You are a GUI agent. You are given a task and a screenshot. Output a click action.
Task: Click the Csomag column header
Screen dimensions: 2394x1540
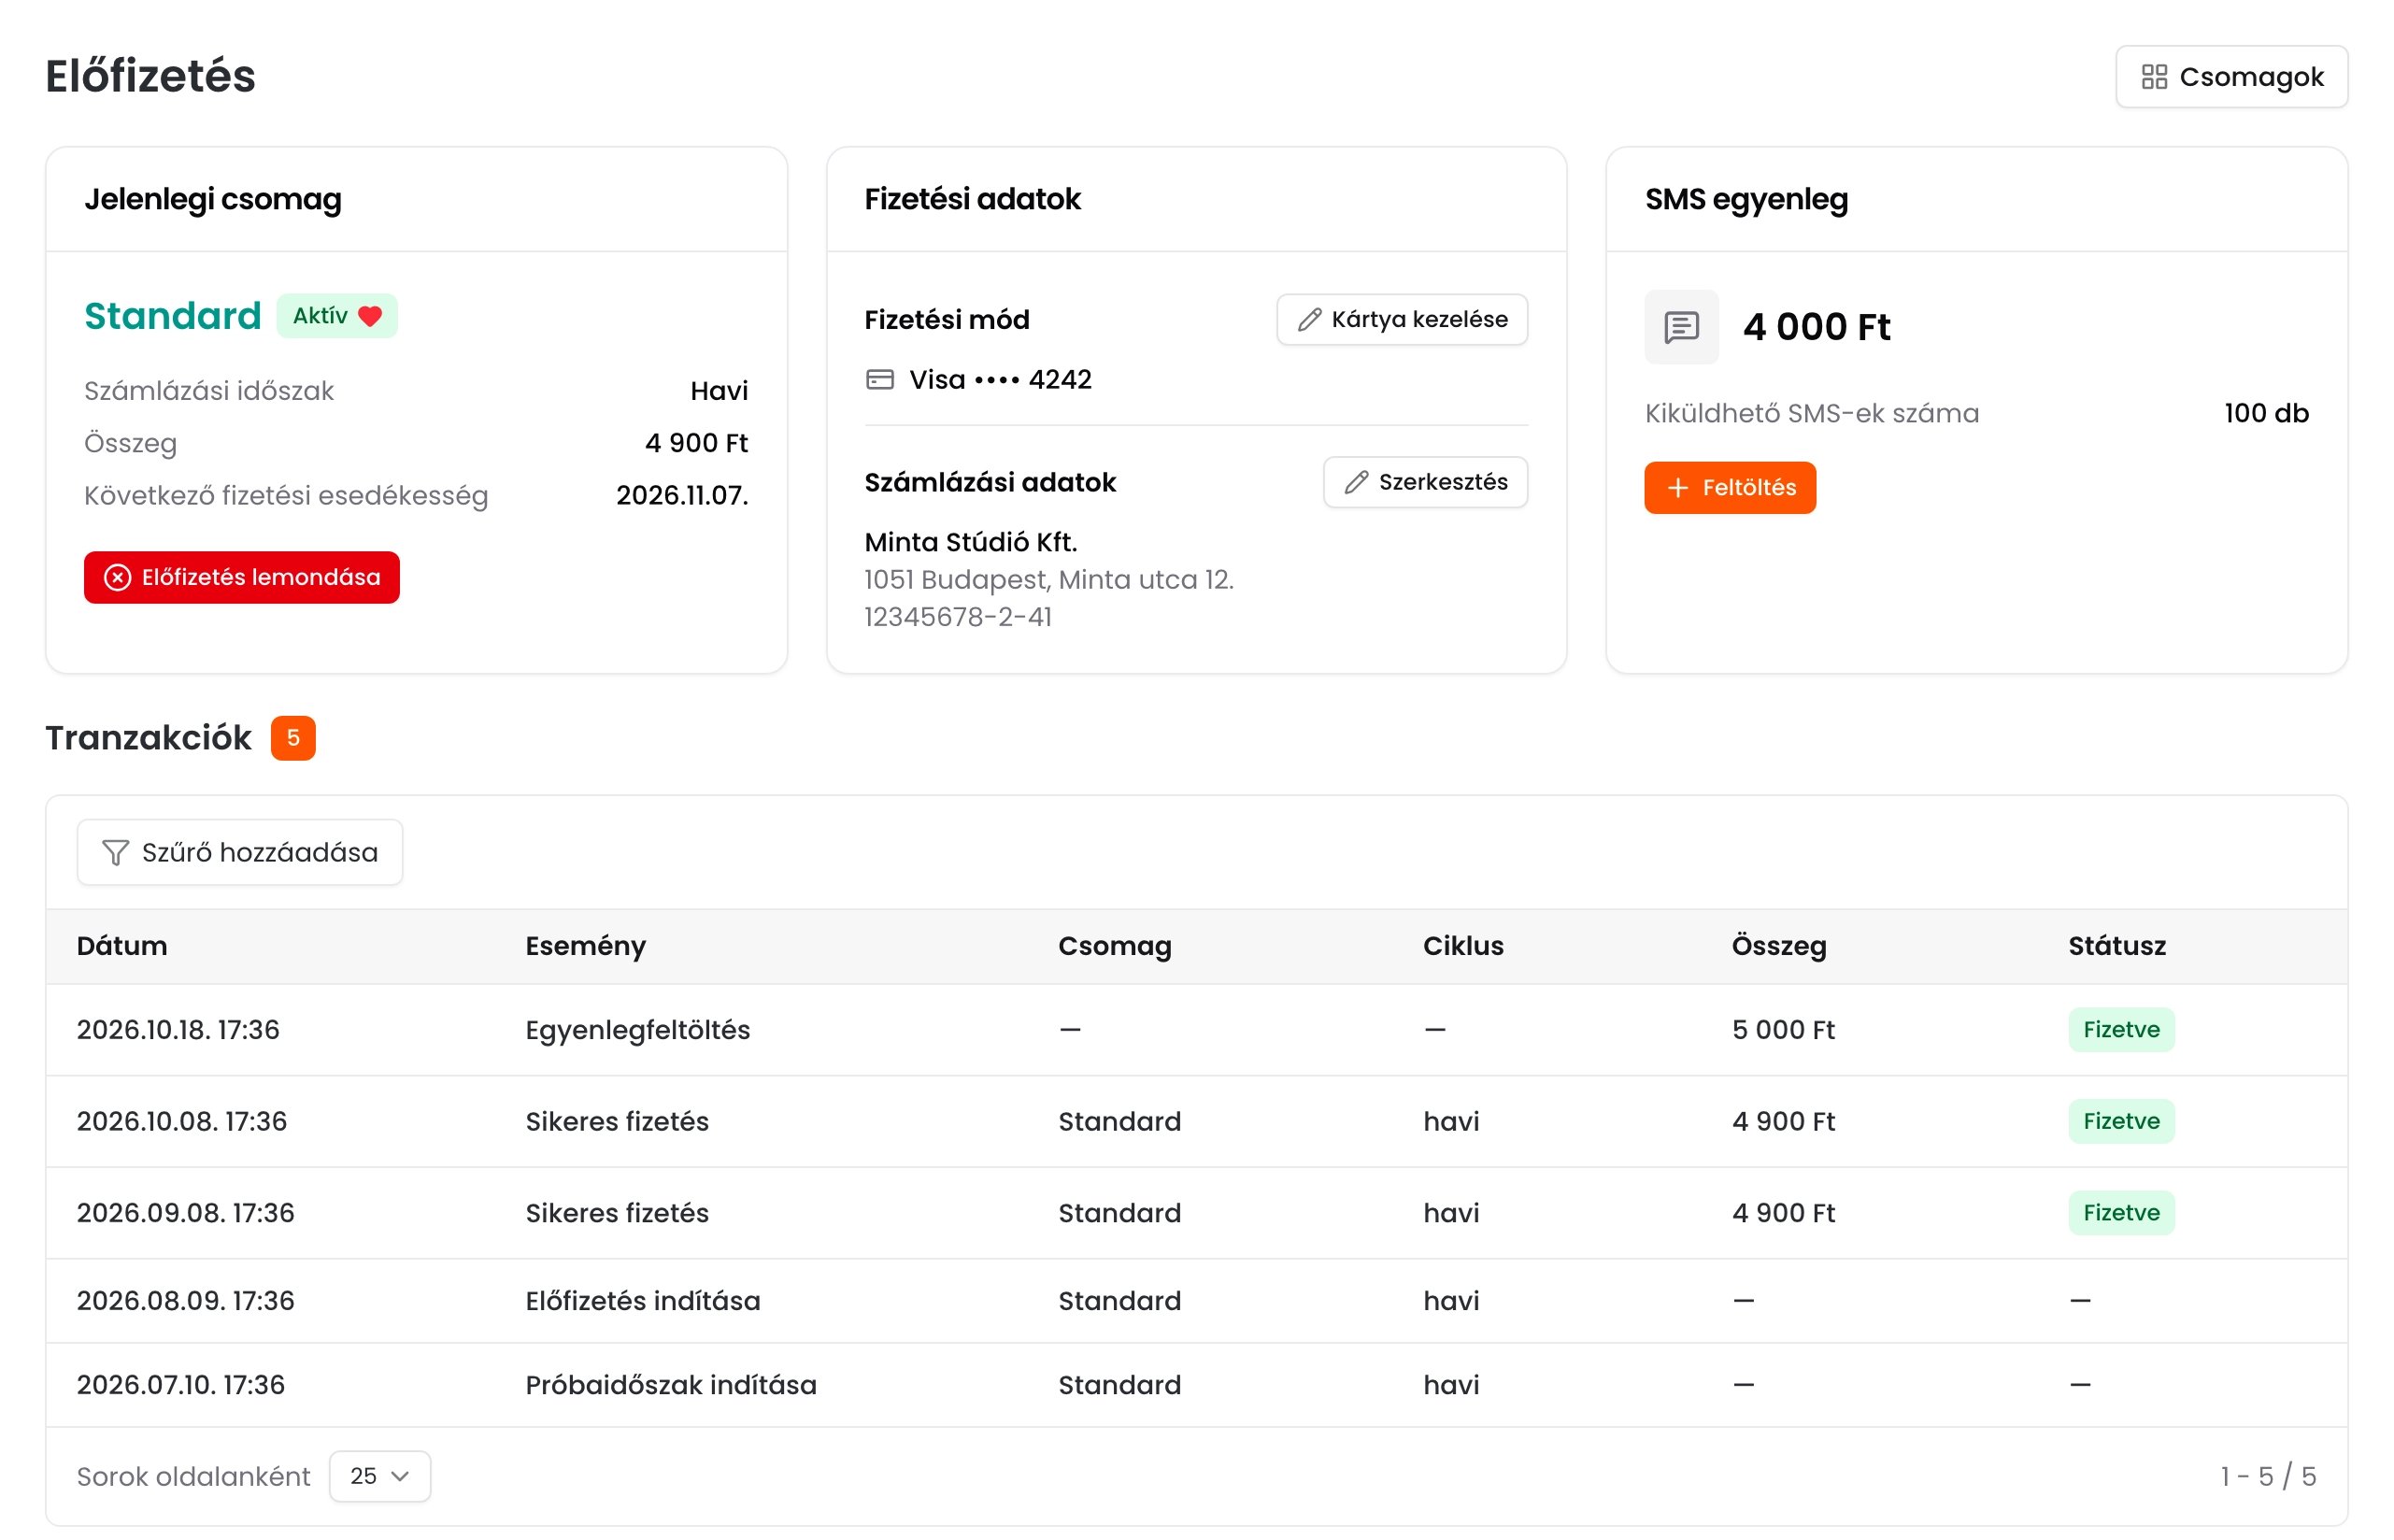pos(1115,946)
